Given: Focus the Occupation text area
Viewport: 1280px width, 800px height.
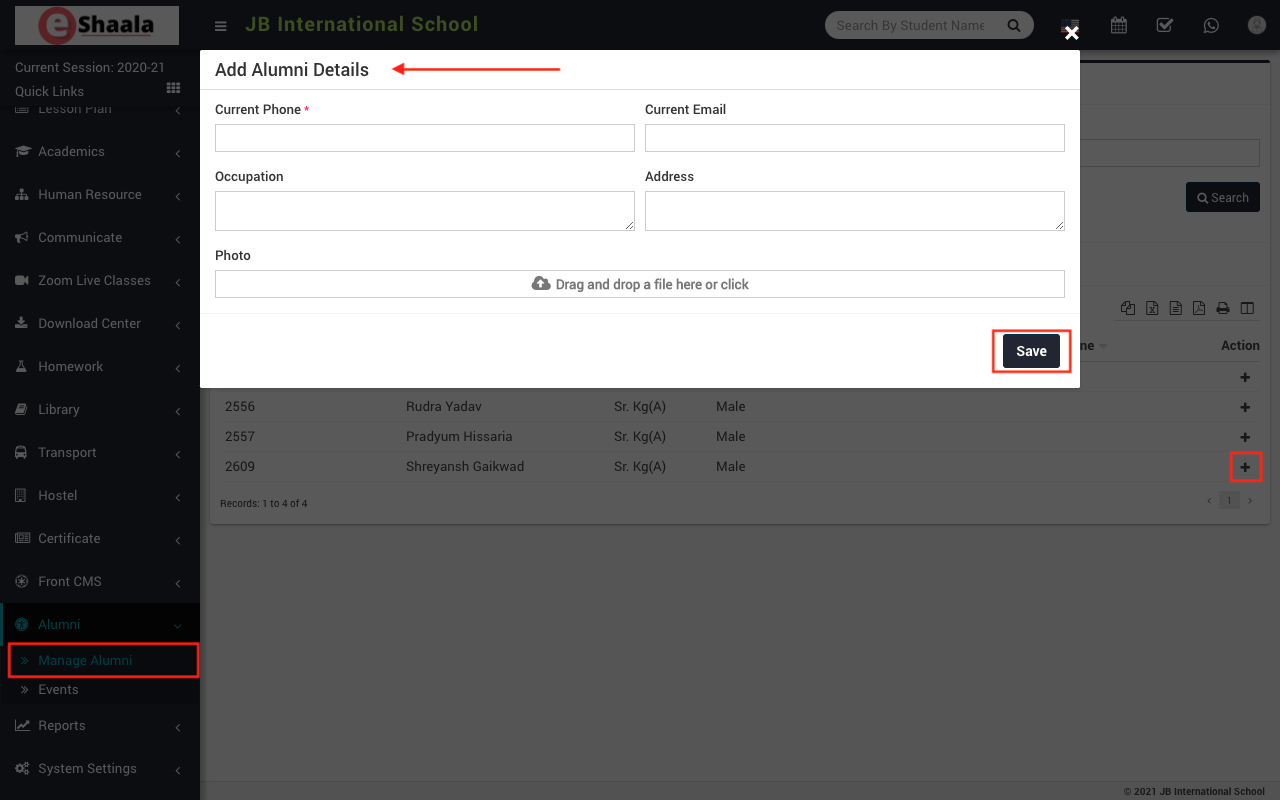Looking at the screenshot, I should coord(424,211).
